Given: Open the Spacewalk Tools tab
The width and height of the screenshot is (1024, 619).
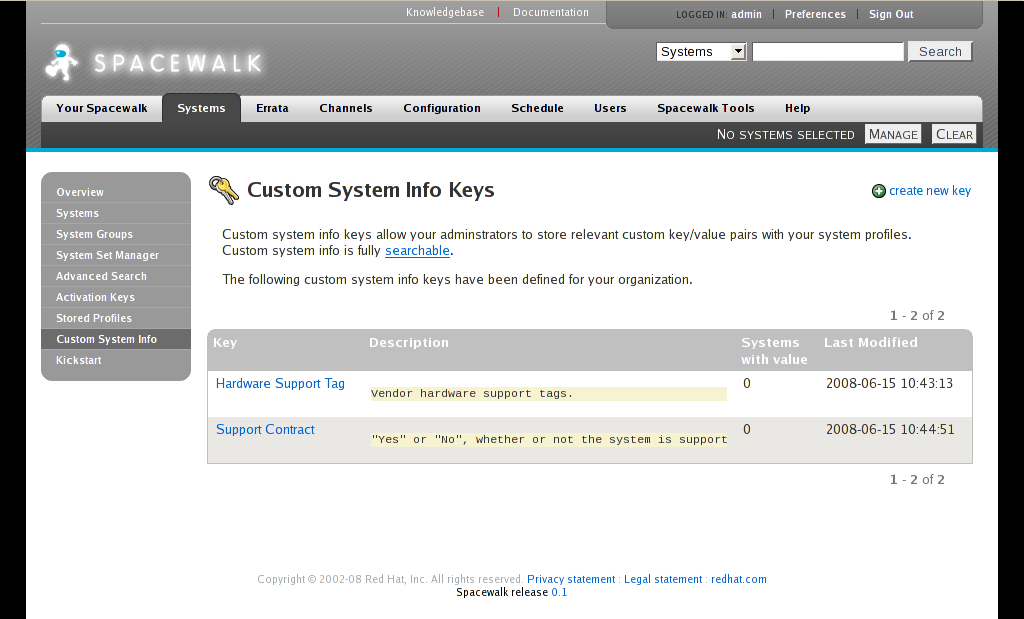Looking at the screenshot, I should click(x=706, y=108).
